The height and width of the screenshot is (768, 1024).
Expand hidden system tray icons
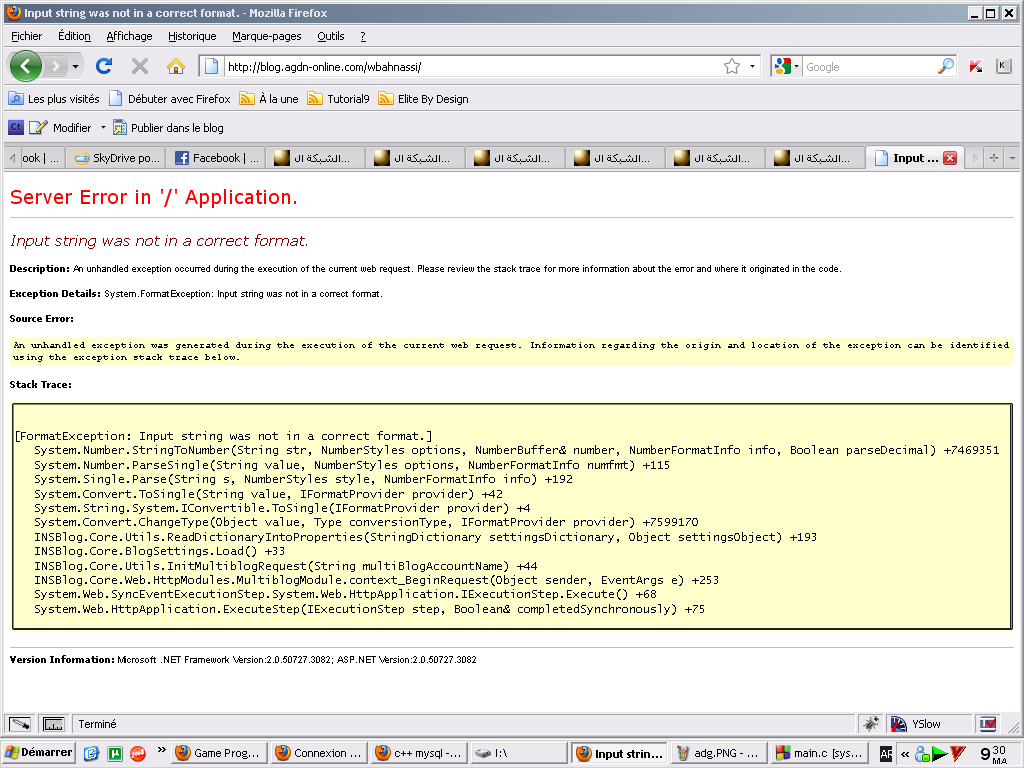point(904,754)
